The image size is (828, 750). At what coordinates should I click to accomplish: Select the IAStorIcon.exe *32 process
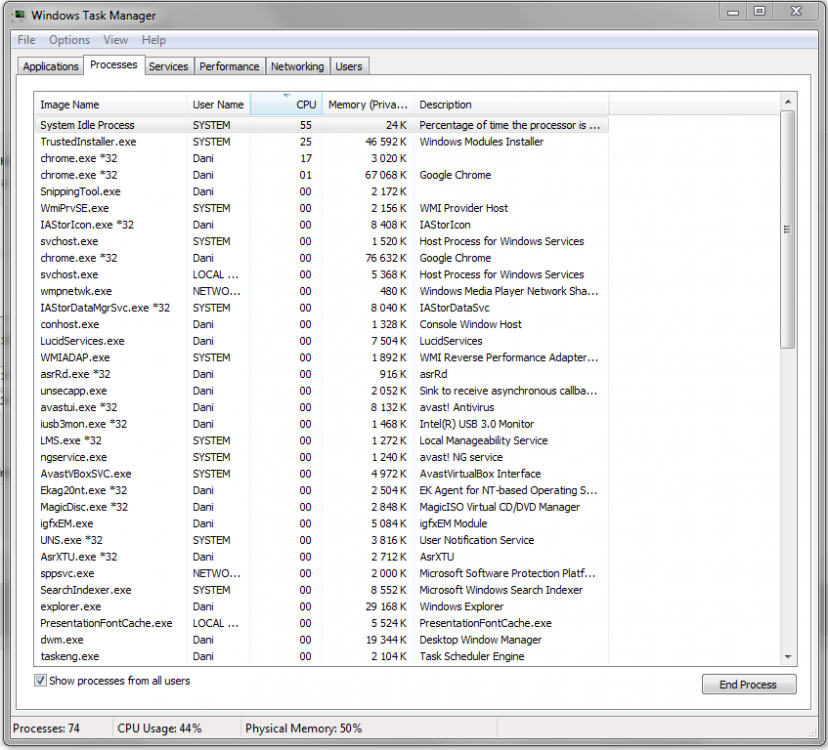(321, 225)
